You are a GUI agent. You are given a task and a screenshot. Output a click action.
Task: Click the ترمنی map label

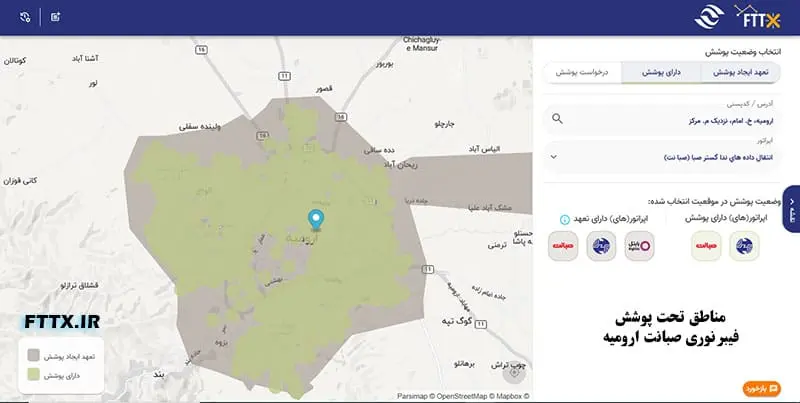[x=497, y=245]
